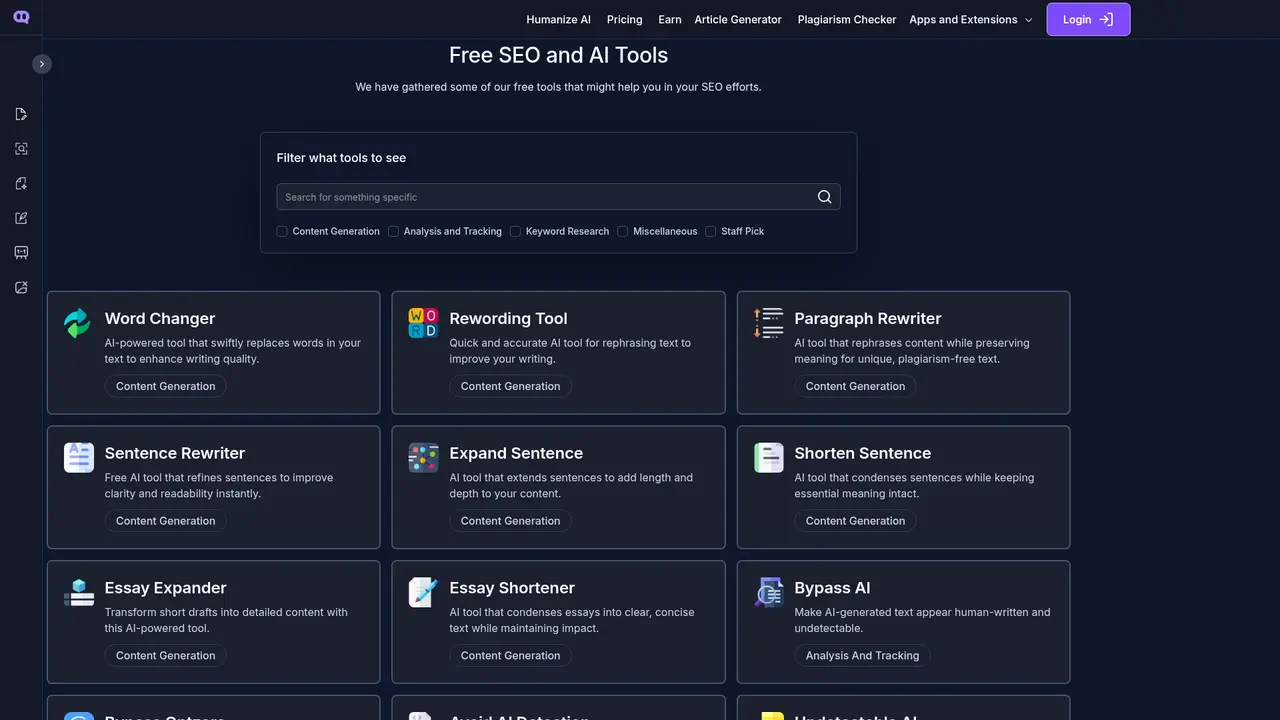Screen dimensions: 1280x720
Task: Click the Sentence Rewriter icon
Action: [78, 458]
